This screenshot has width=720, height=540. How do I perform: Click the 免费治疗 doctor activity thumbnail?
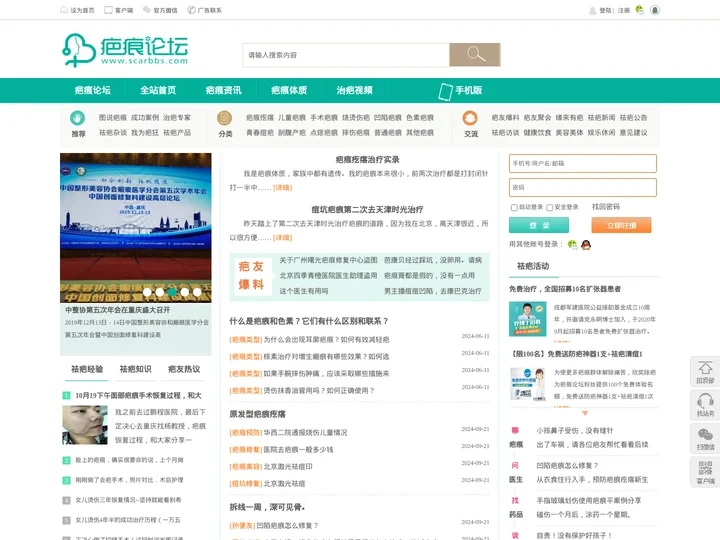pyautogui.click(x=528, y=319)
